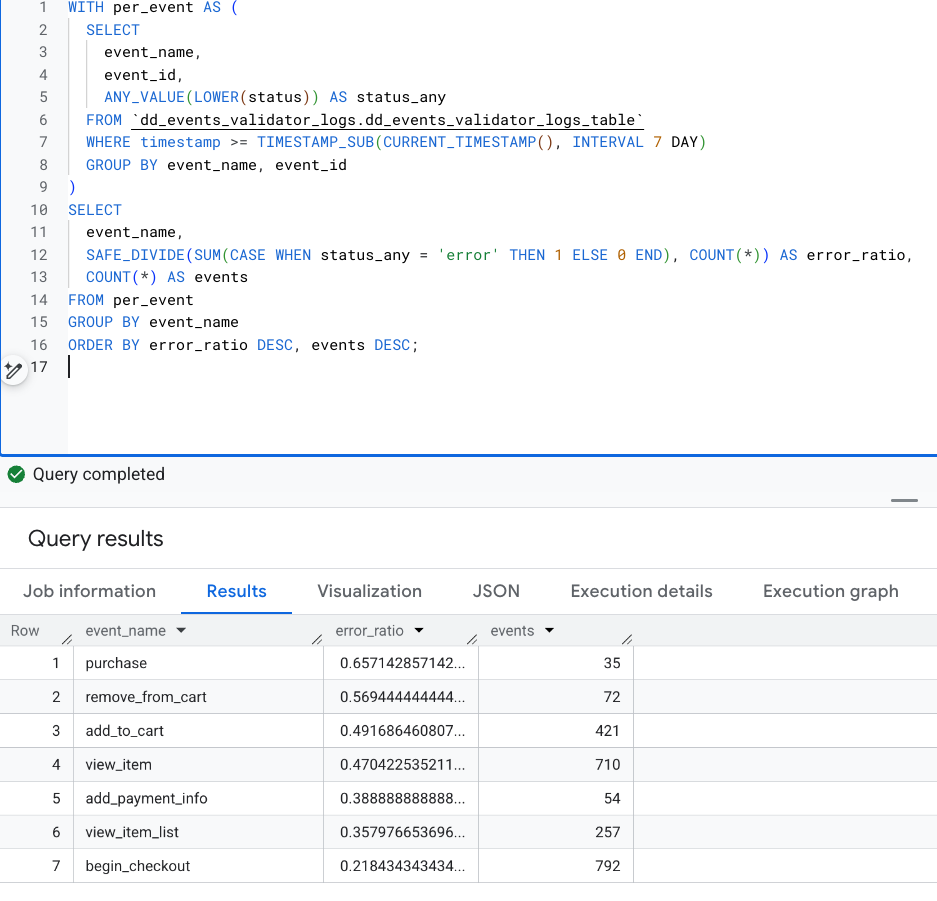Click error ratio value 0.388888888888...
Image resolution: width=937 pixels, height=901 pixels.
[x=402, y=798]
